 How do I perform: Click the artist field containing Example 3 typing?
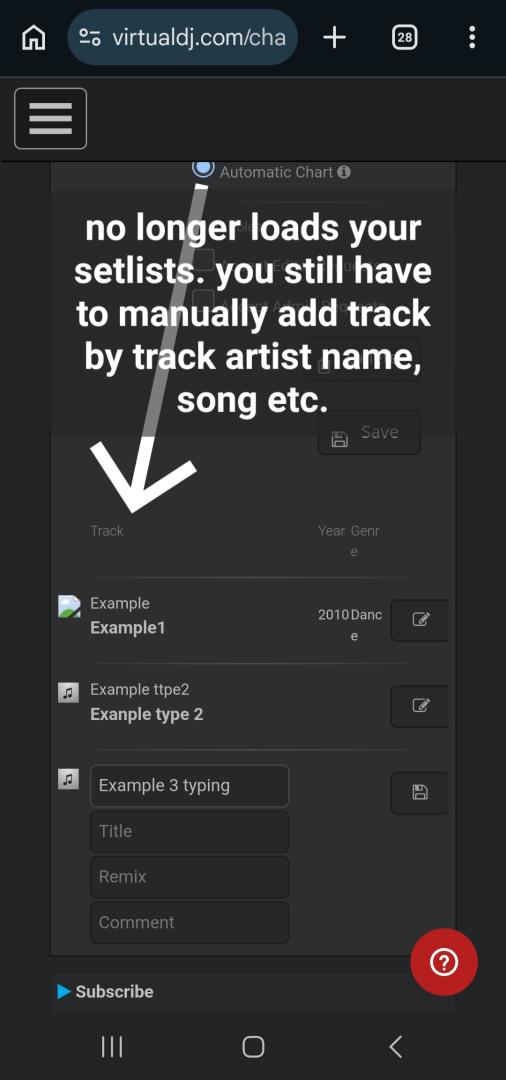[x=189, y=786]
